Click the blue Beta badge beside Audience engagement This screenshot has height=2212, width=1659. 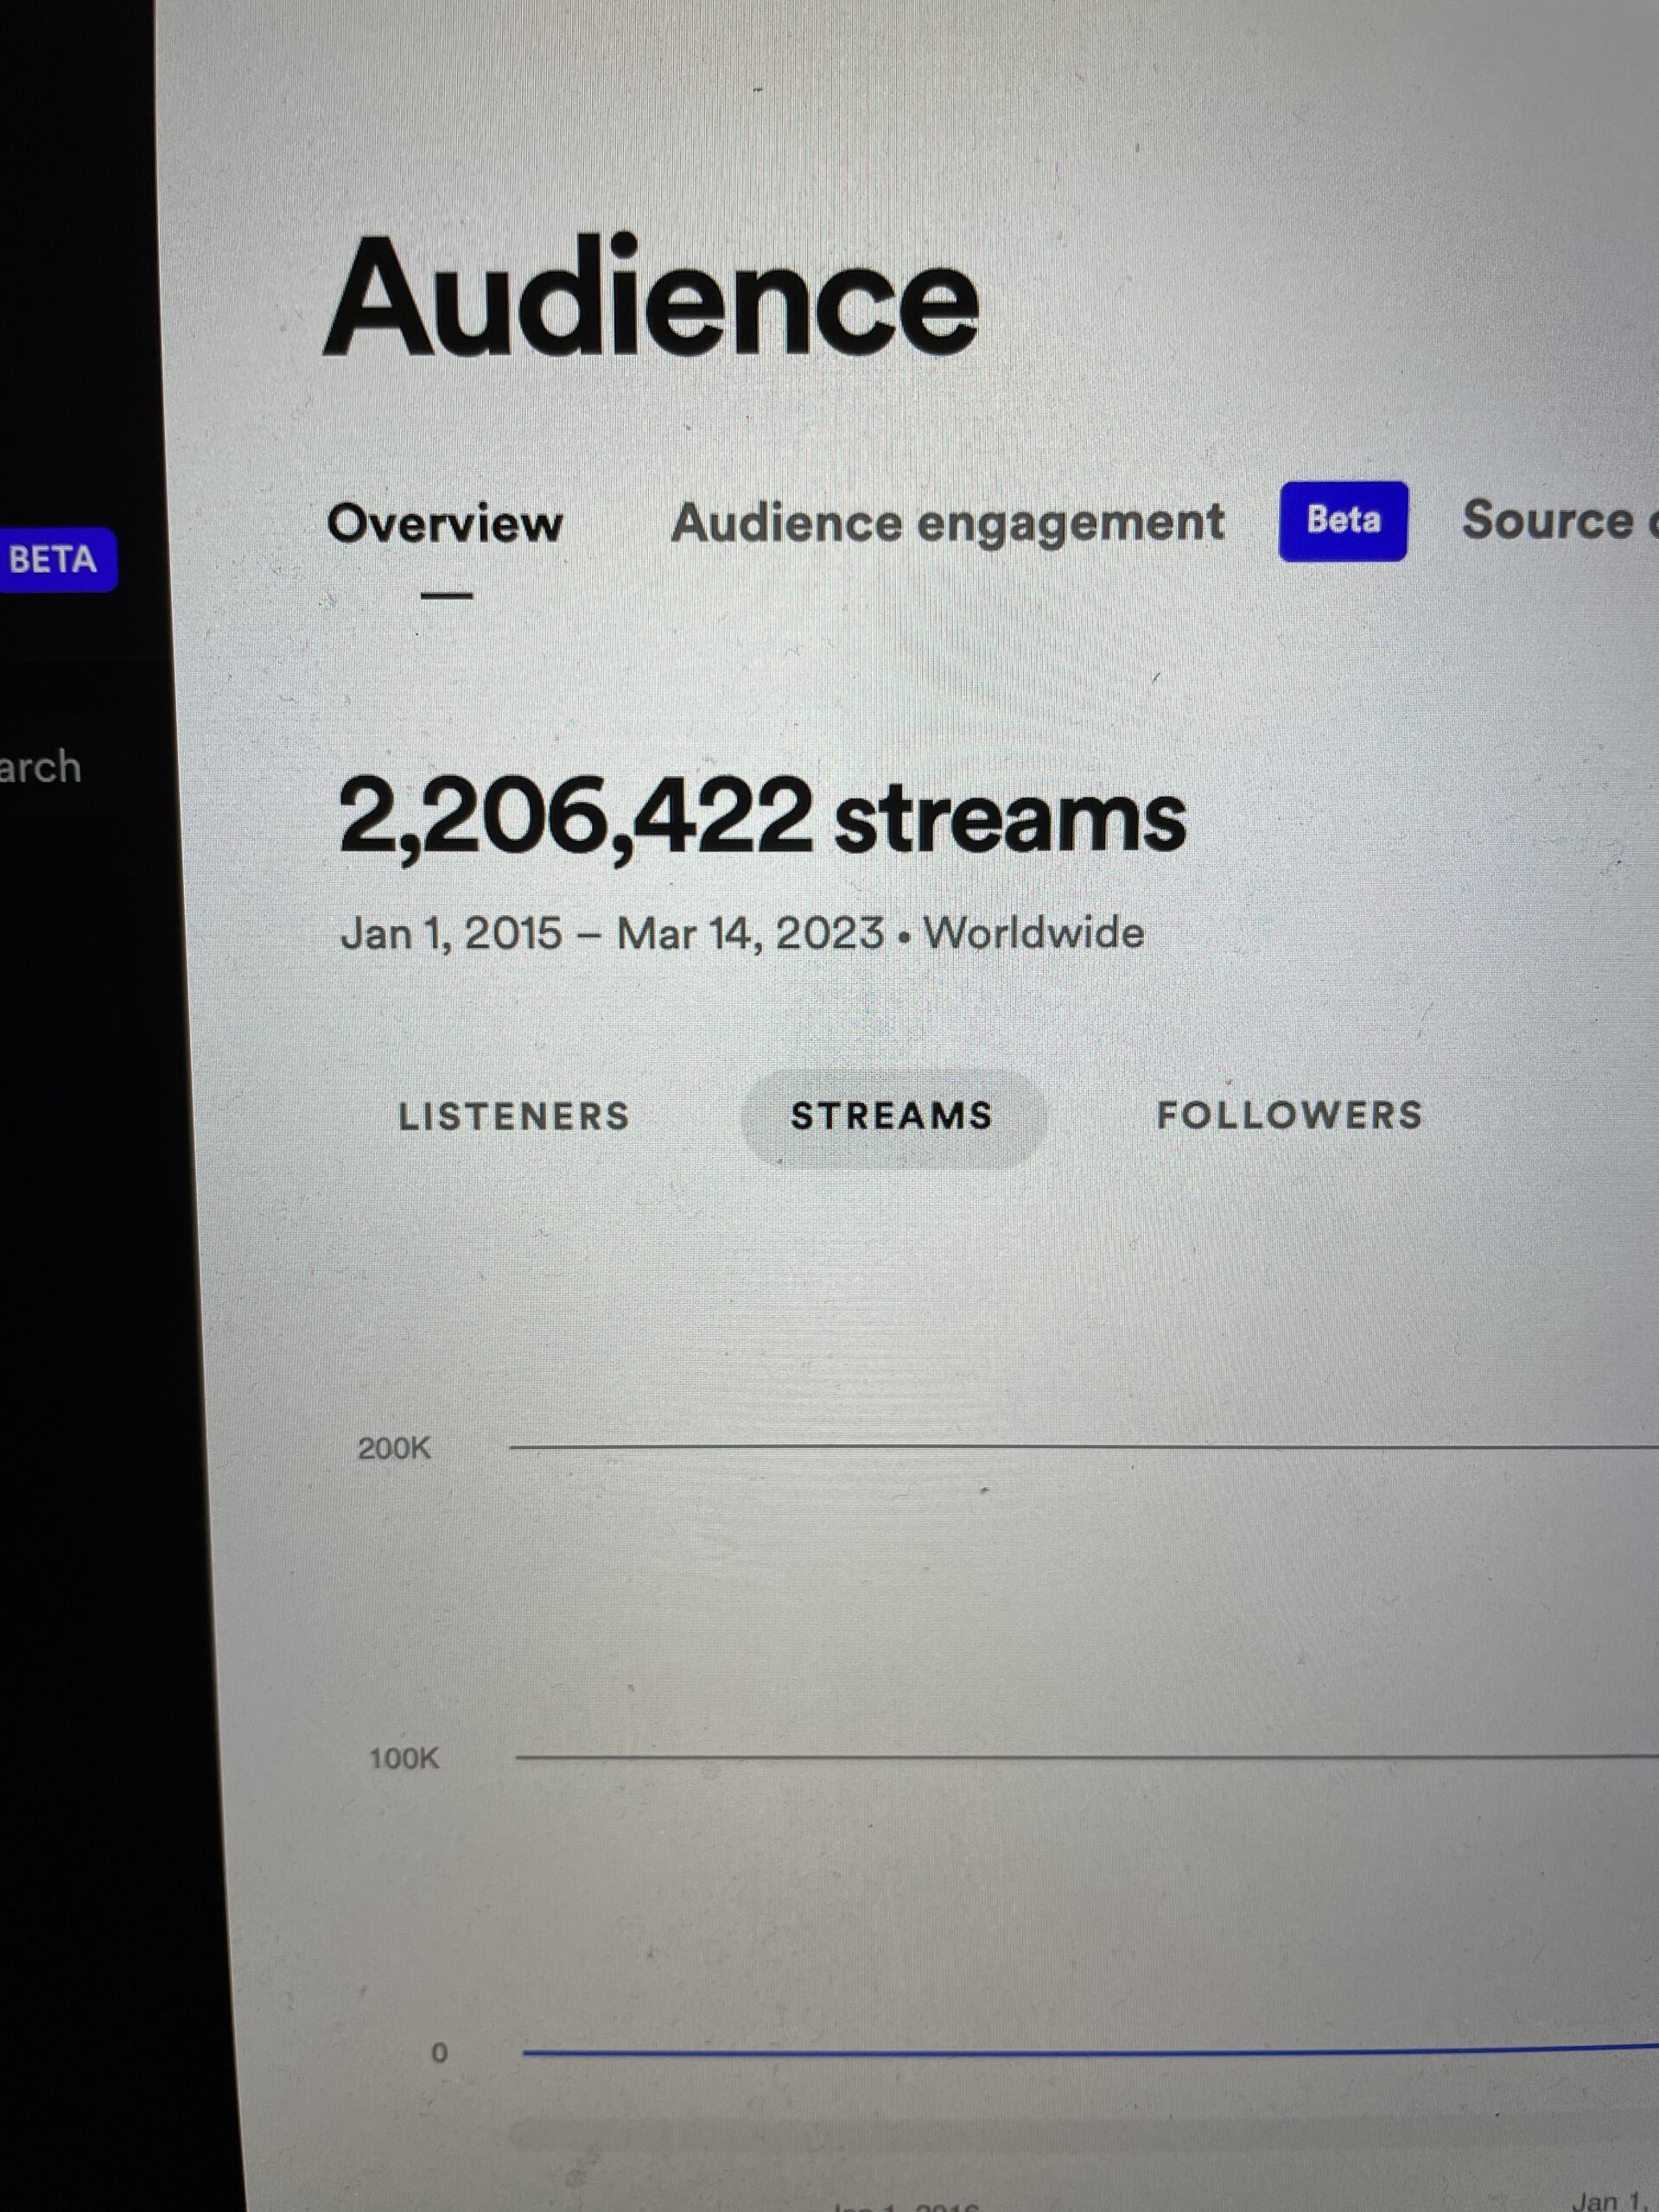pyautogui.click(x=1342, y=521)
